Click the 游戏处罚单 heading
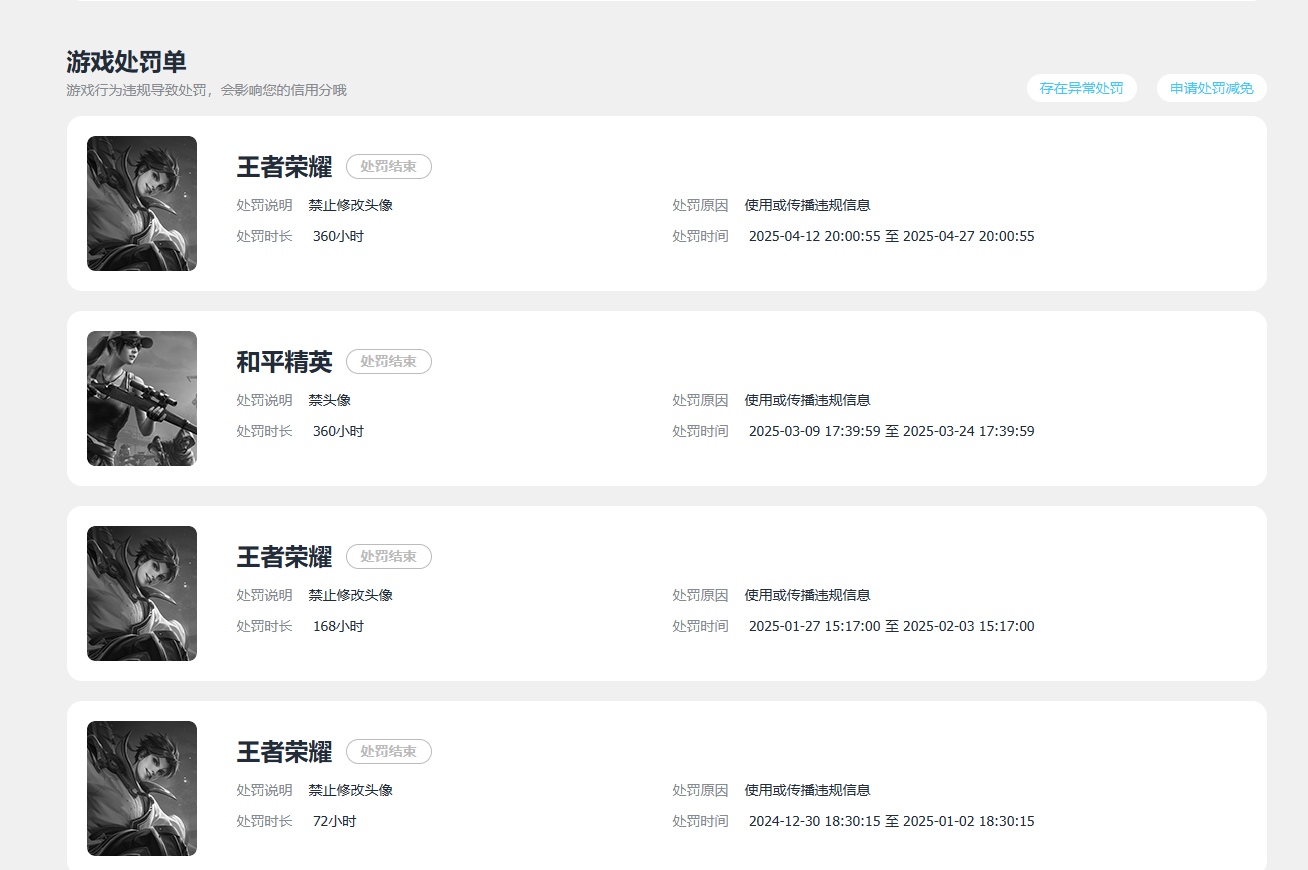Viewport: 1308px width, 870px height. coord(126,62)
